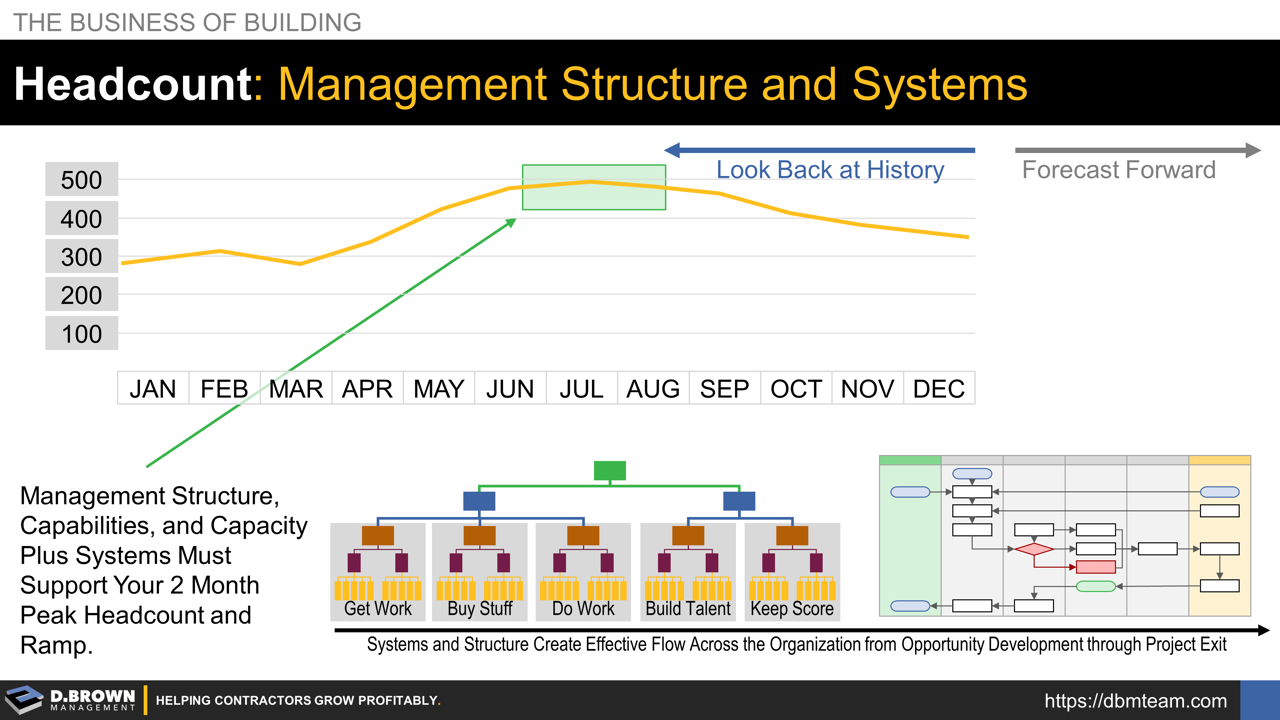Toggle the orange manager box above Do Work
Image resolution: width=1280 pixels, height=720 pixels.
click(583, 535)
